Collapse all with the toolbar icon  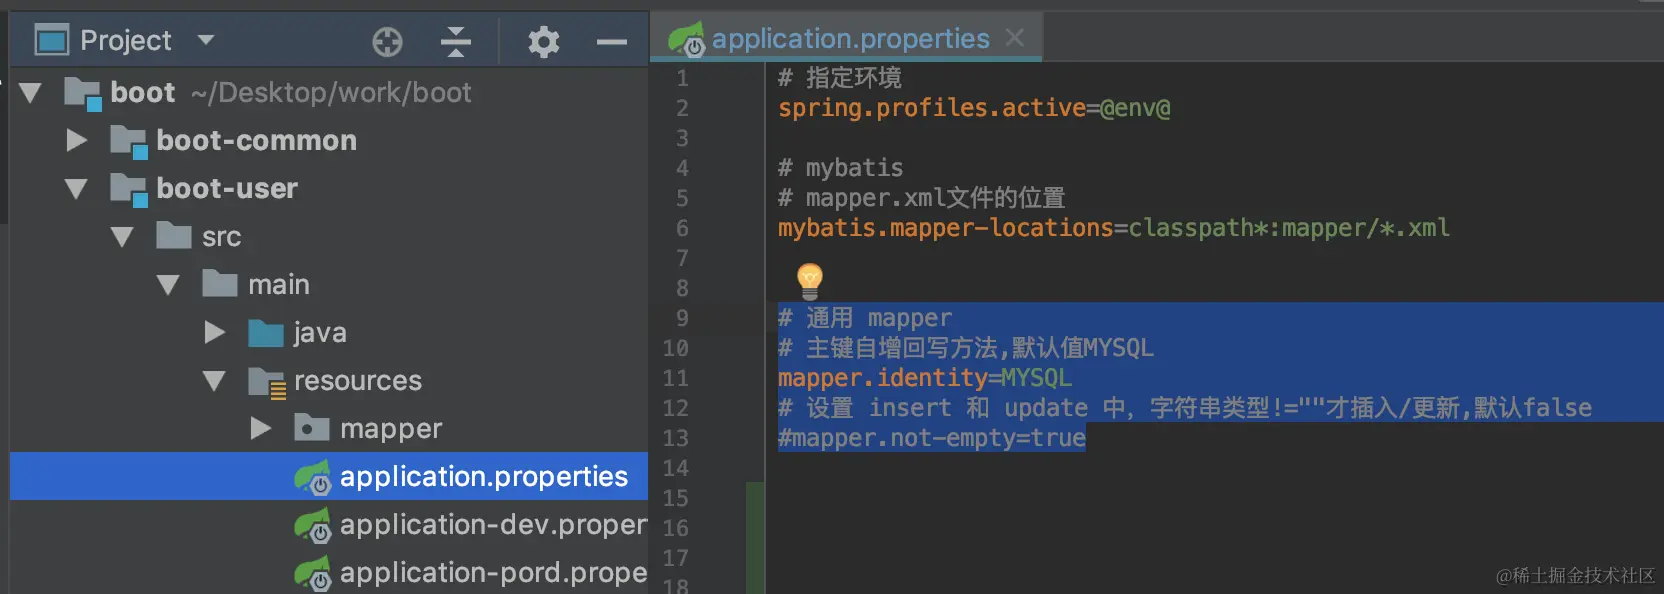(456, 41)
